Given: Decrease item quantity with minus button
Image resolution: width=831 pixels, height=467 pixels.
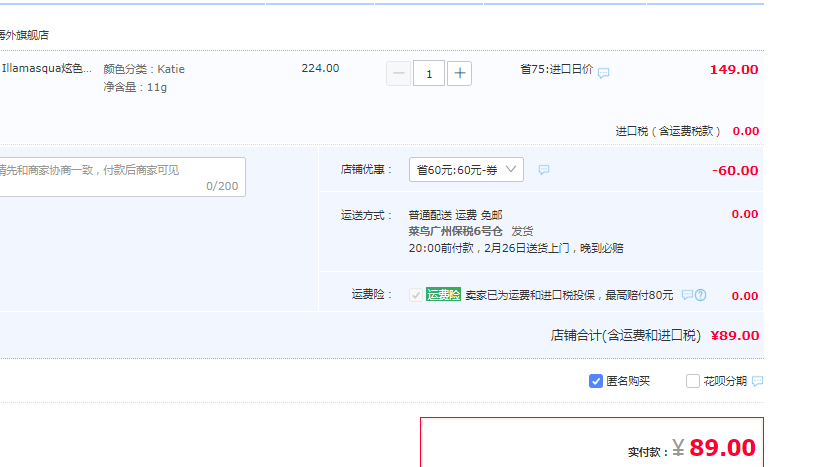Looking at the screenshot, I should tap(399, 73).
